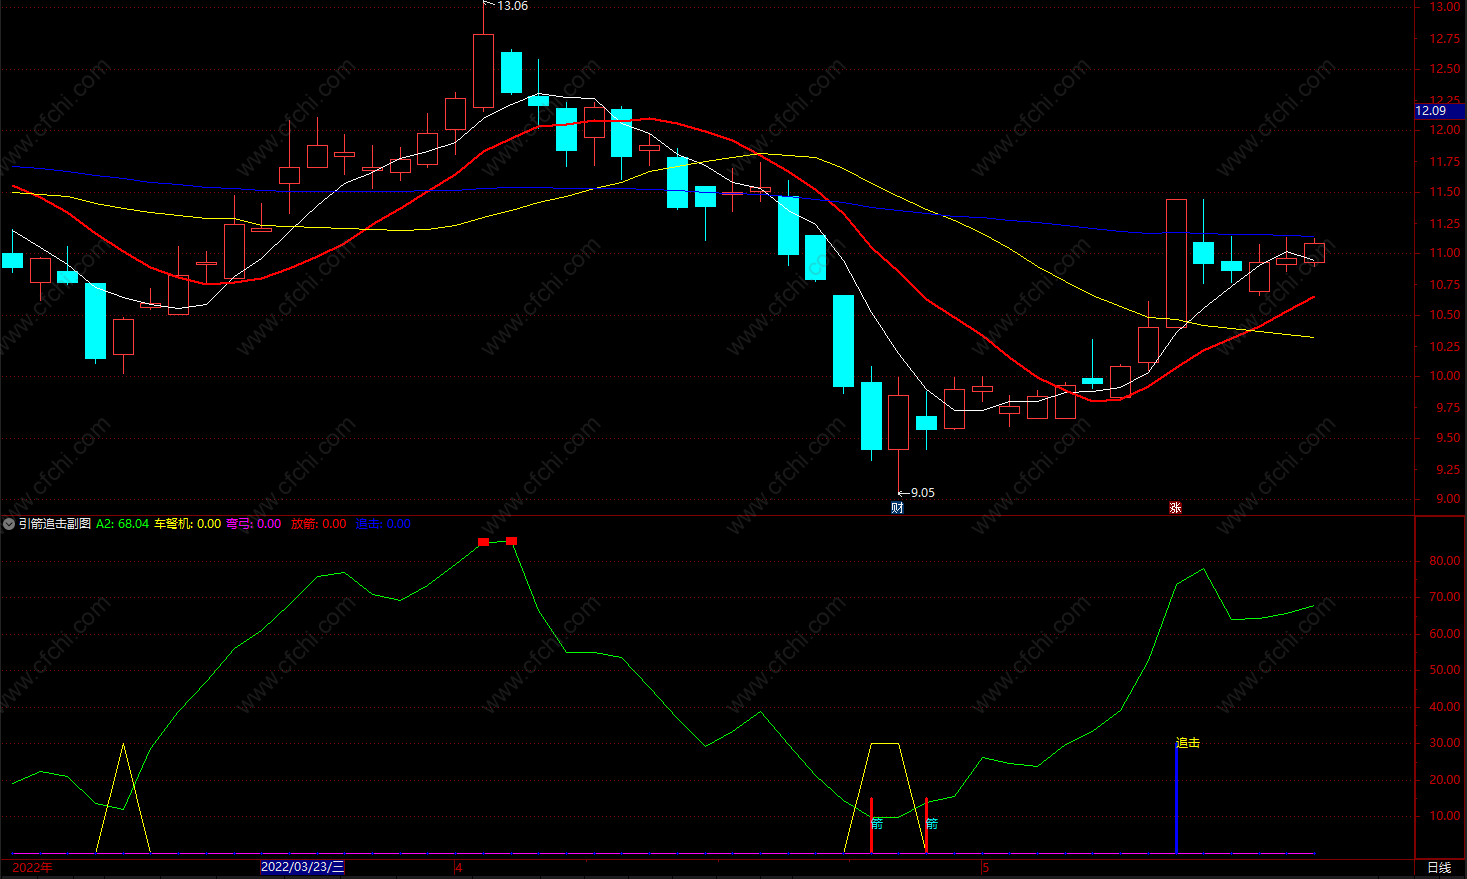Click the 车弩机: 0.00 indicator label
The width and height of the screenshot is (1467, 879).
187,524
